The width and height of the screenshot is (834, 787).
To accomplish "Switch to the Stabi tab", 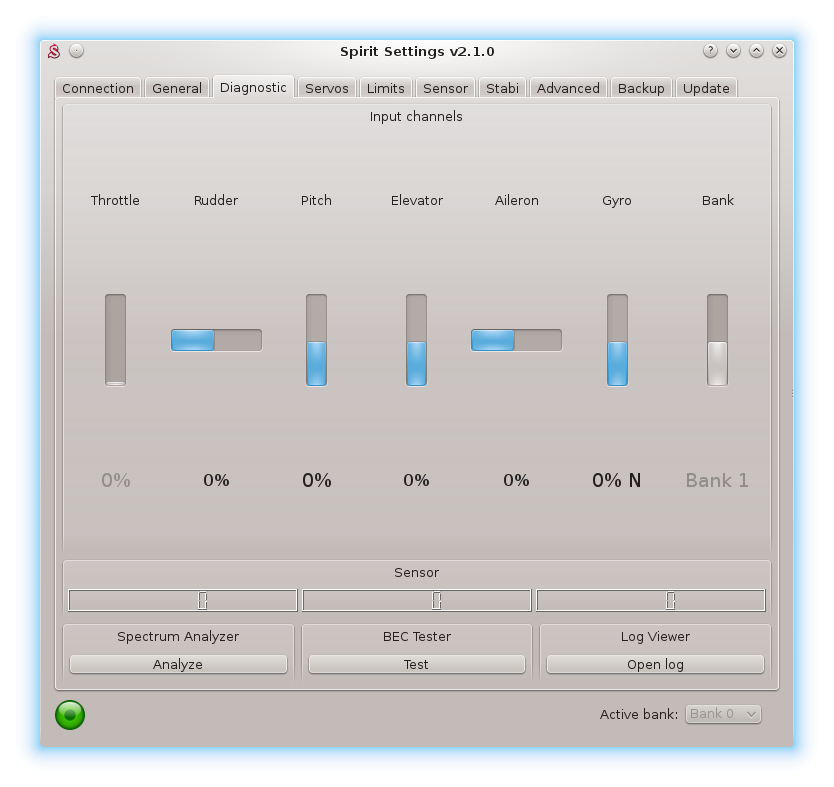I will [x=502, y=88].
